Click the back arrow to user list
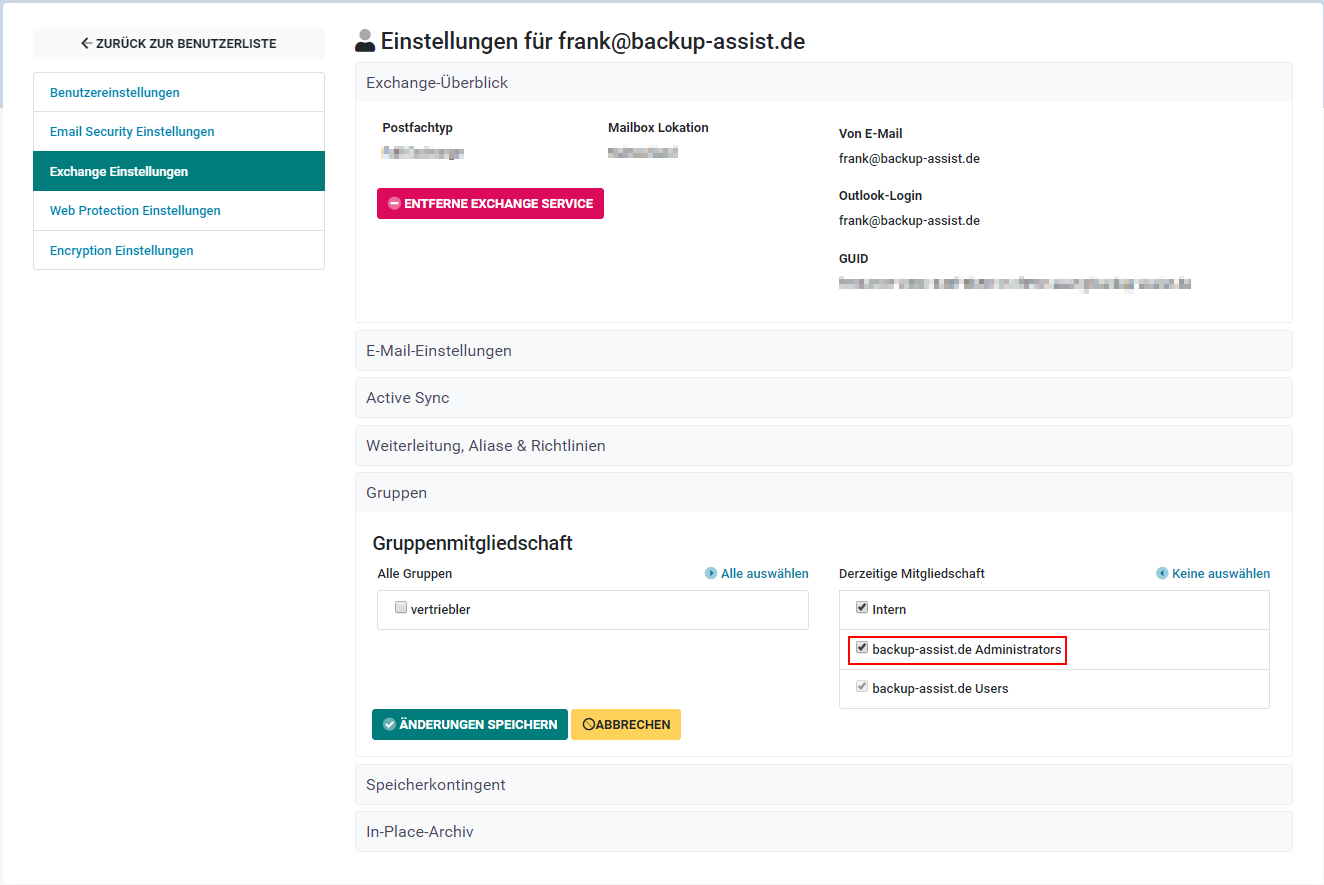The image size is (1324, 885). tap(87, 44)
